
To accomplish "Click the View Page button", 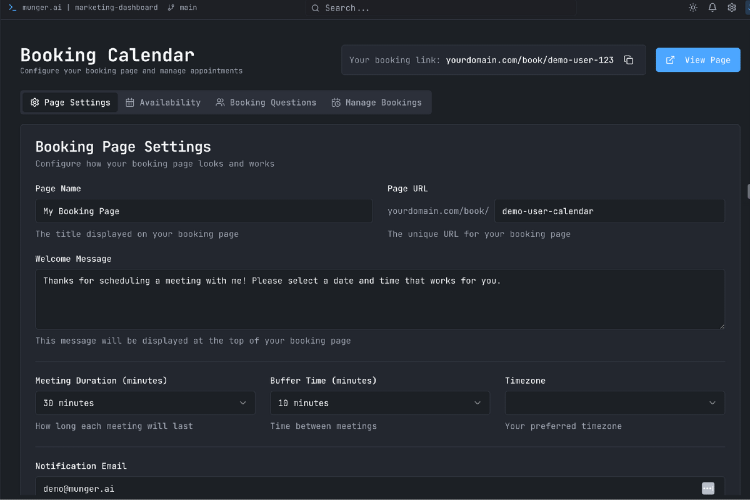I will pos(698,60).
